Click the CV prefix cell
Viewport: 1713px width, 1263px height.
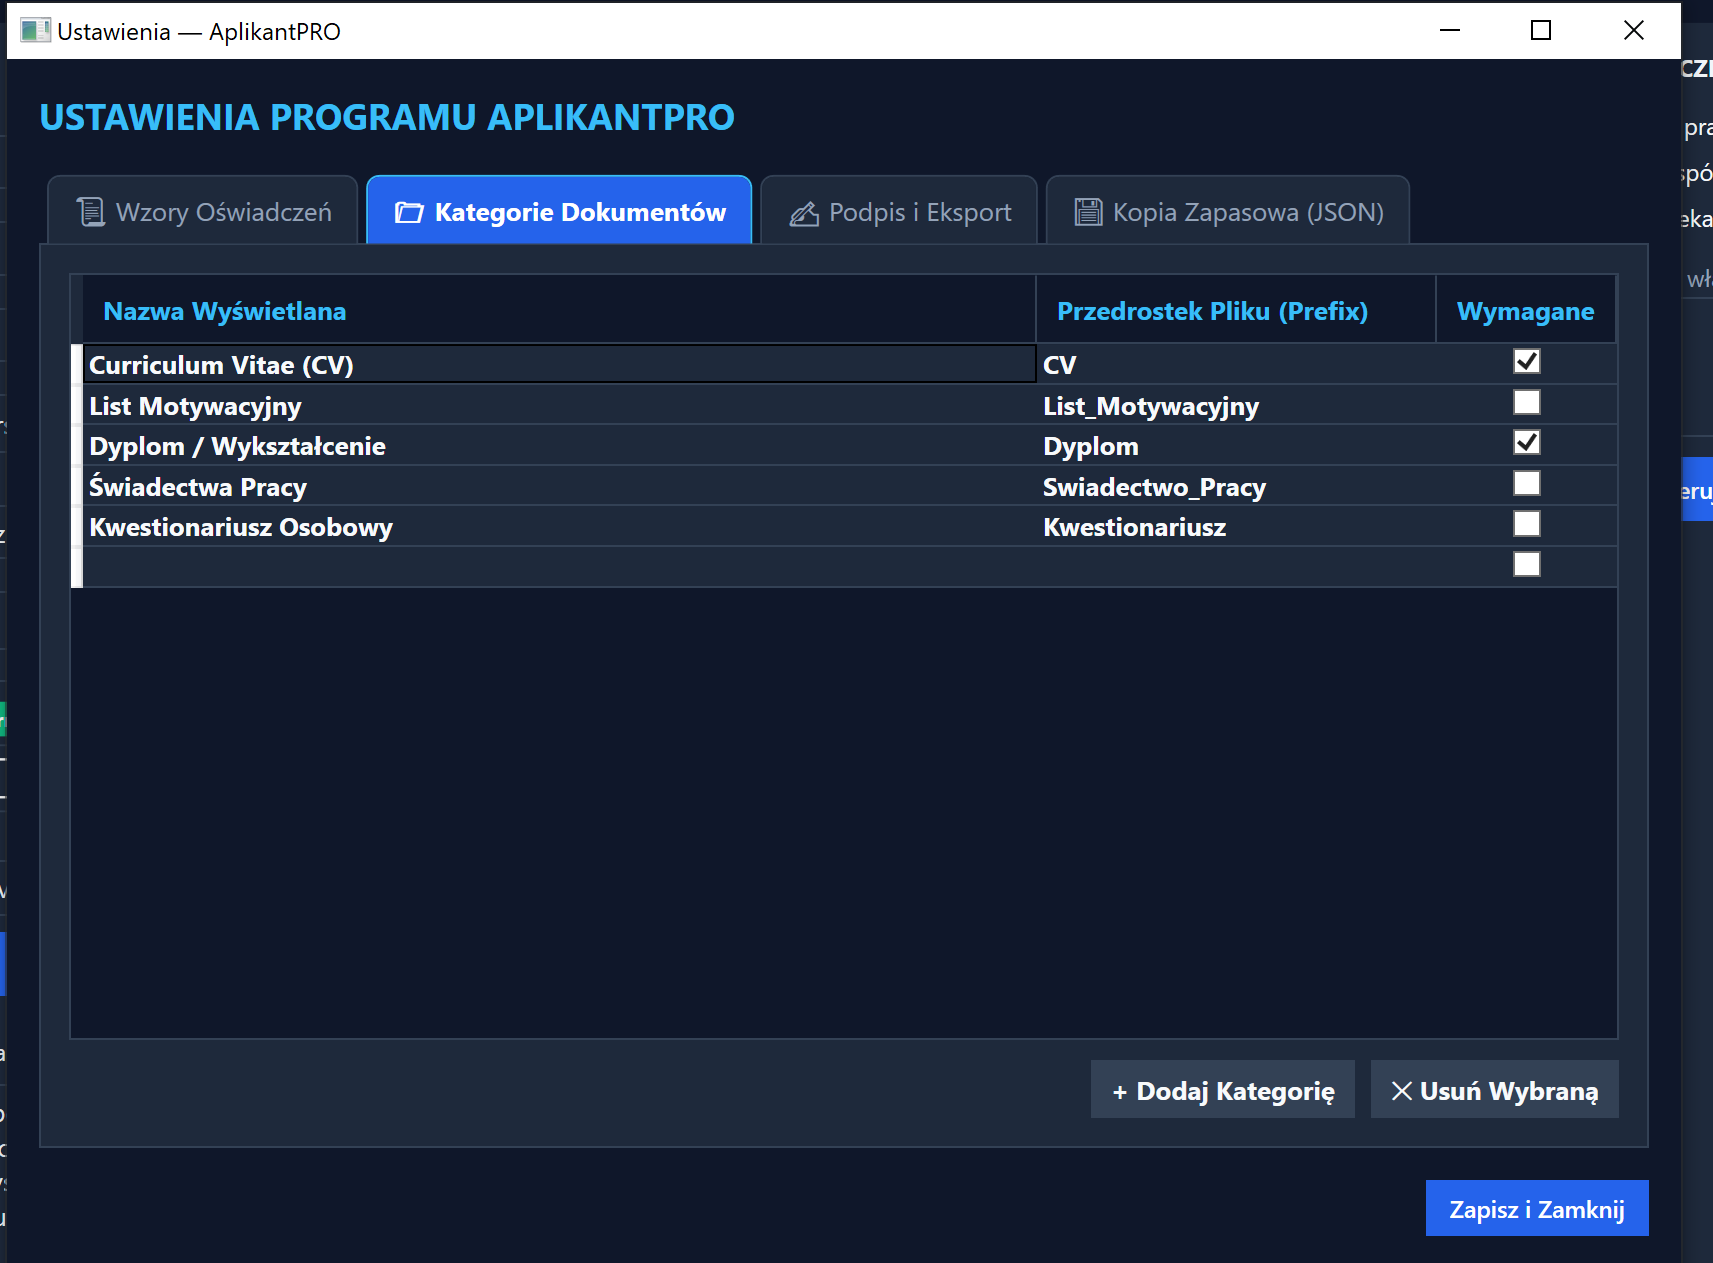pyautogui.click(x=1236, y=364)
